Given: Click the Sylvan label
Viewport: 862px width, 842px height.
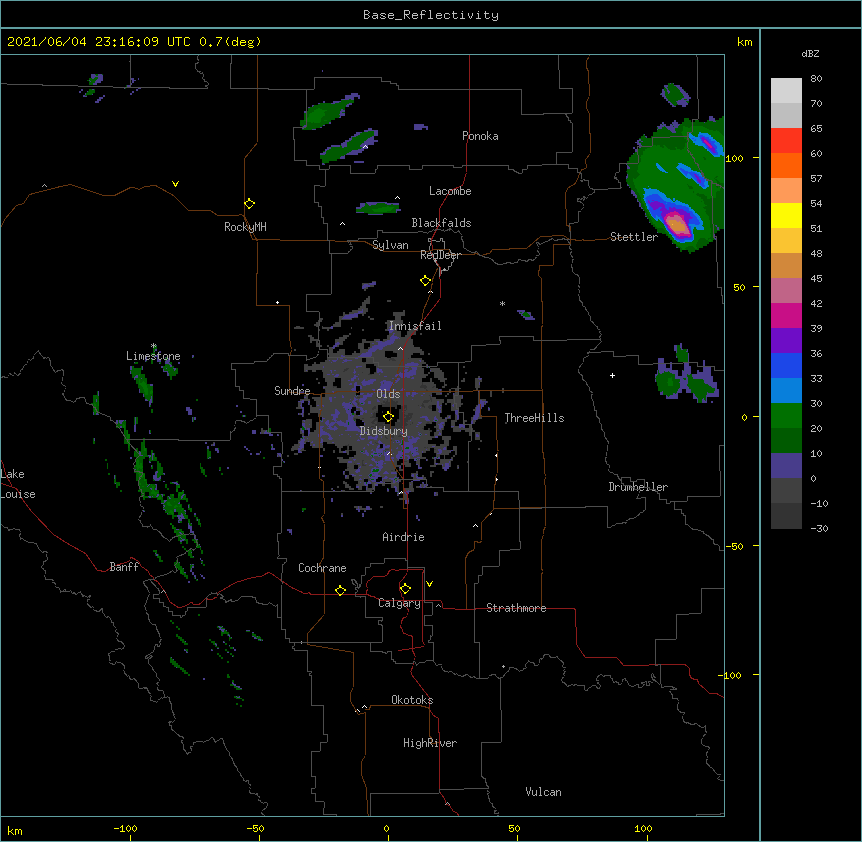Looking at the screenshot, I should 390,245.
